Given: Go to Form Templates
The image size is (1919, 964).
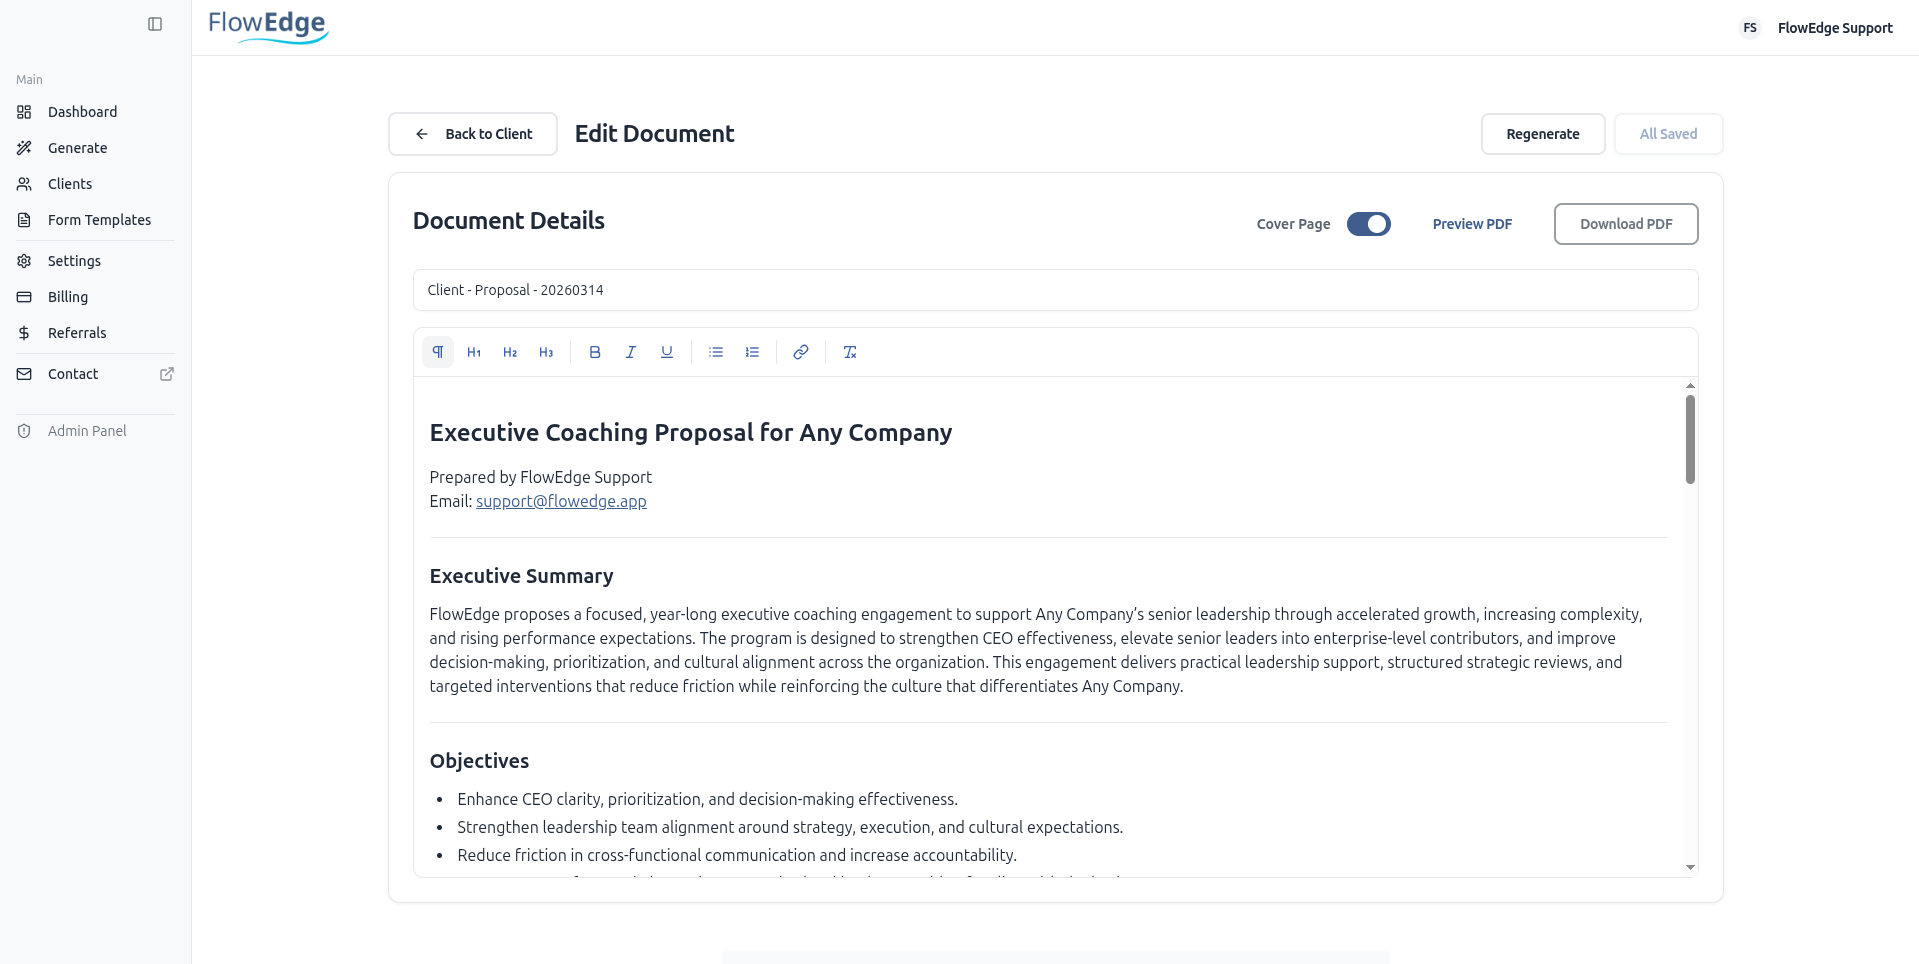Looking at the screenshot, I should [x=99, y=220].
